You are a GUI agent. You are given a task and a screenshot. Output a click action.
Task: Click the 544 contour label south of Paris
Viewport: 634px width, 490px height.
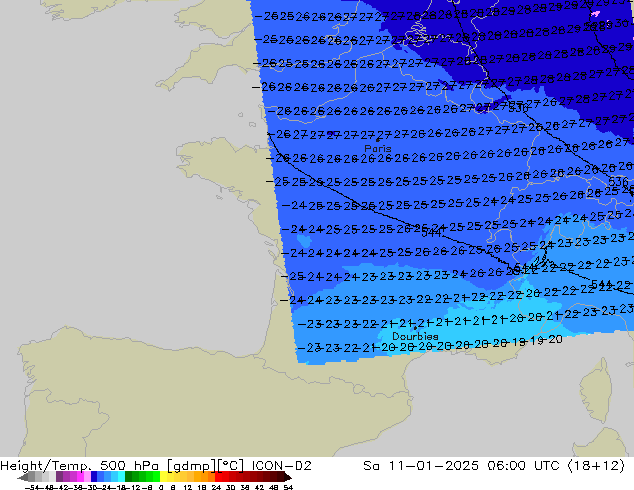(431, 233)
